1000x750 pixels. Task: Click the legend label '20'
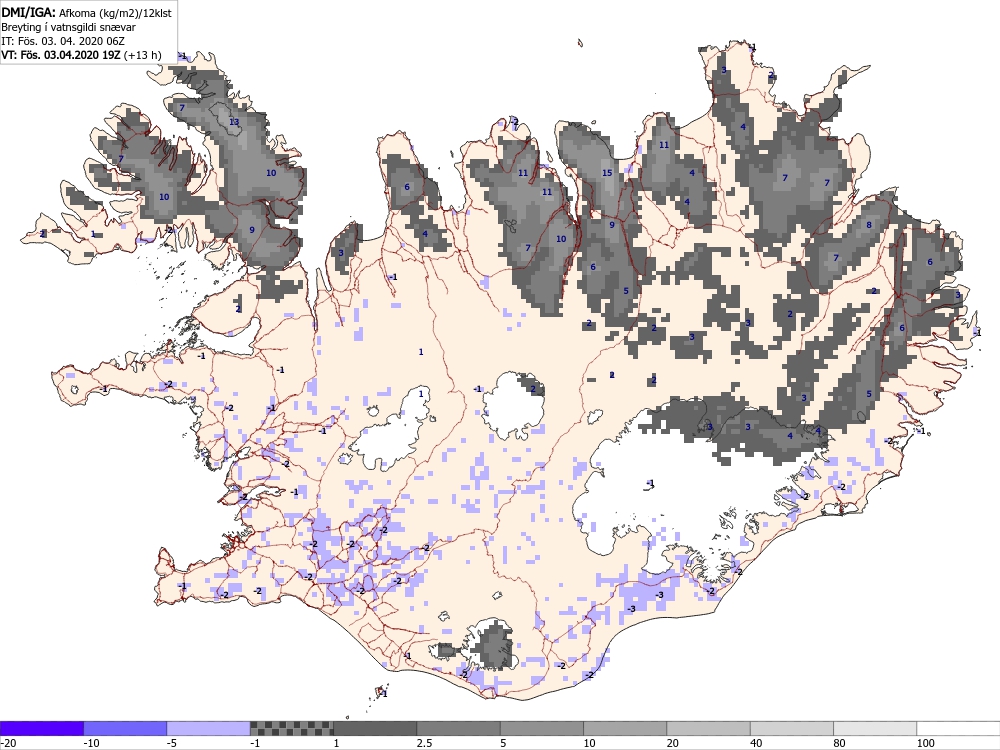(x=673, y=743)
